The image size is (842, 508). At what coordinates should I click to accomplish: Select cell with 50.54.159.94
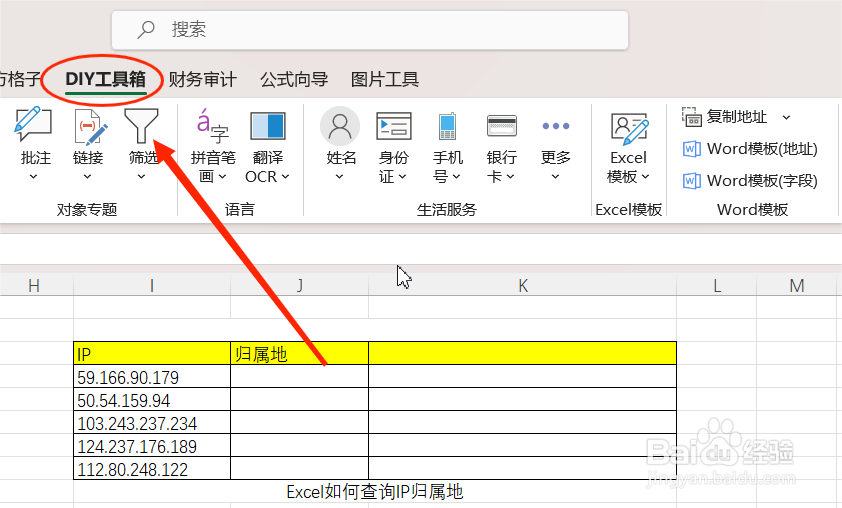tap(152, 400)
